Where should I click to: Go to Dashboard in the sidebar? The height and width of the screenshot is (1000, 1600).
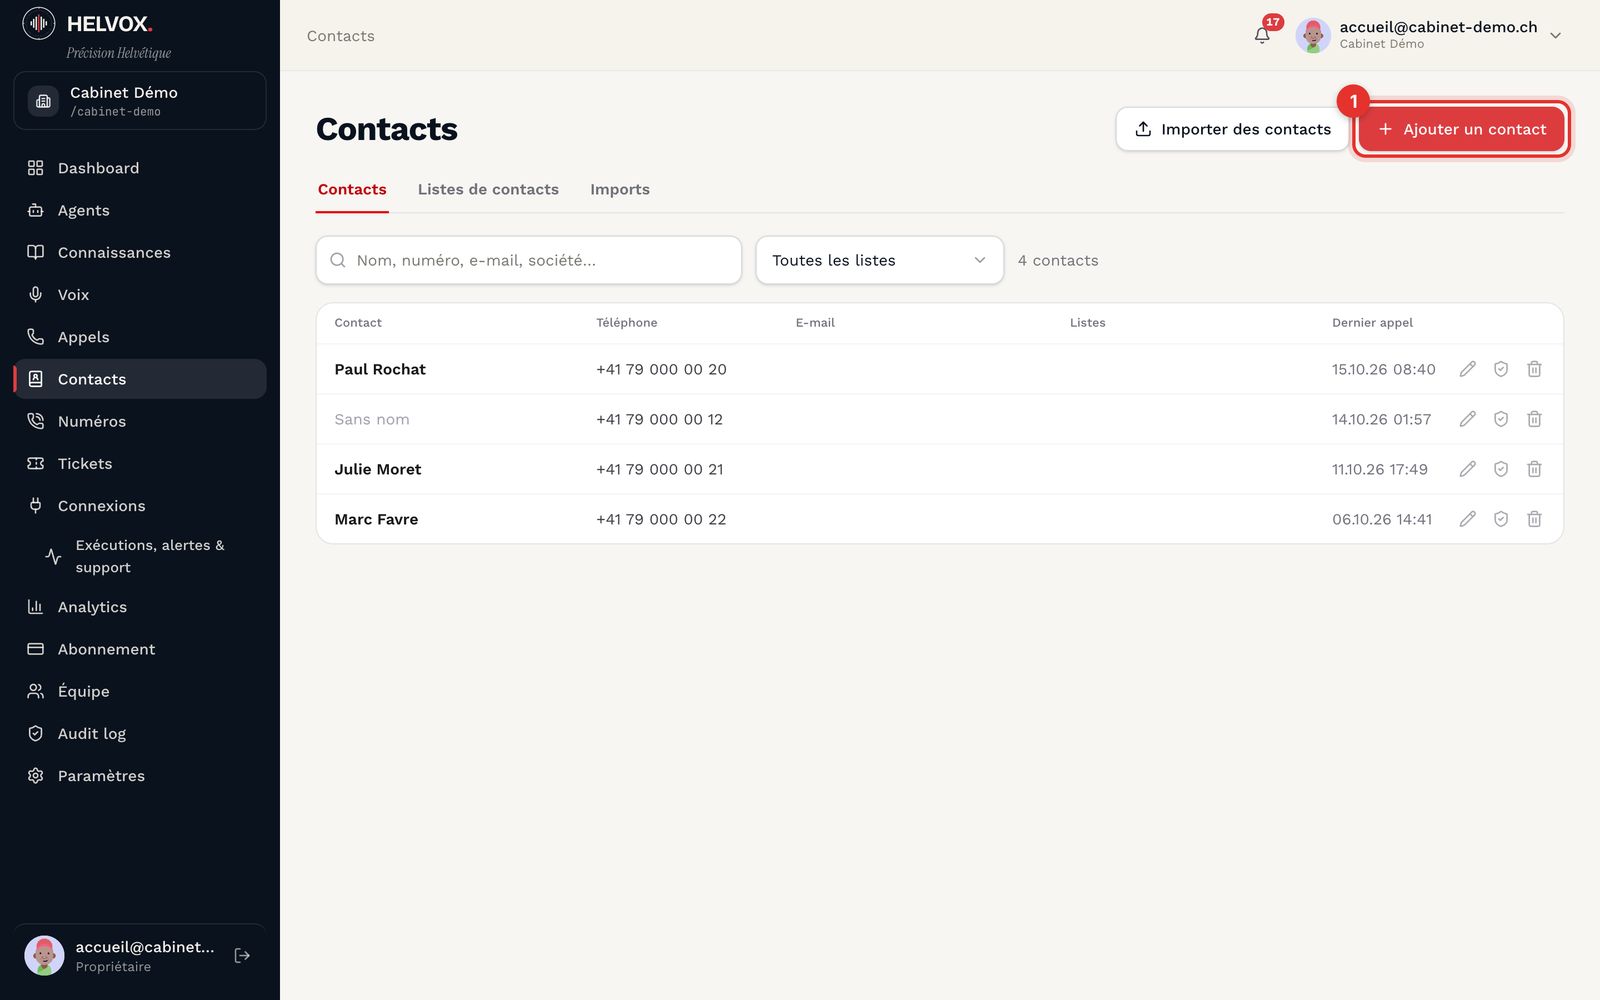click(x=140, y=168)
